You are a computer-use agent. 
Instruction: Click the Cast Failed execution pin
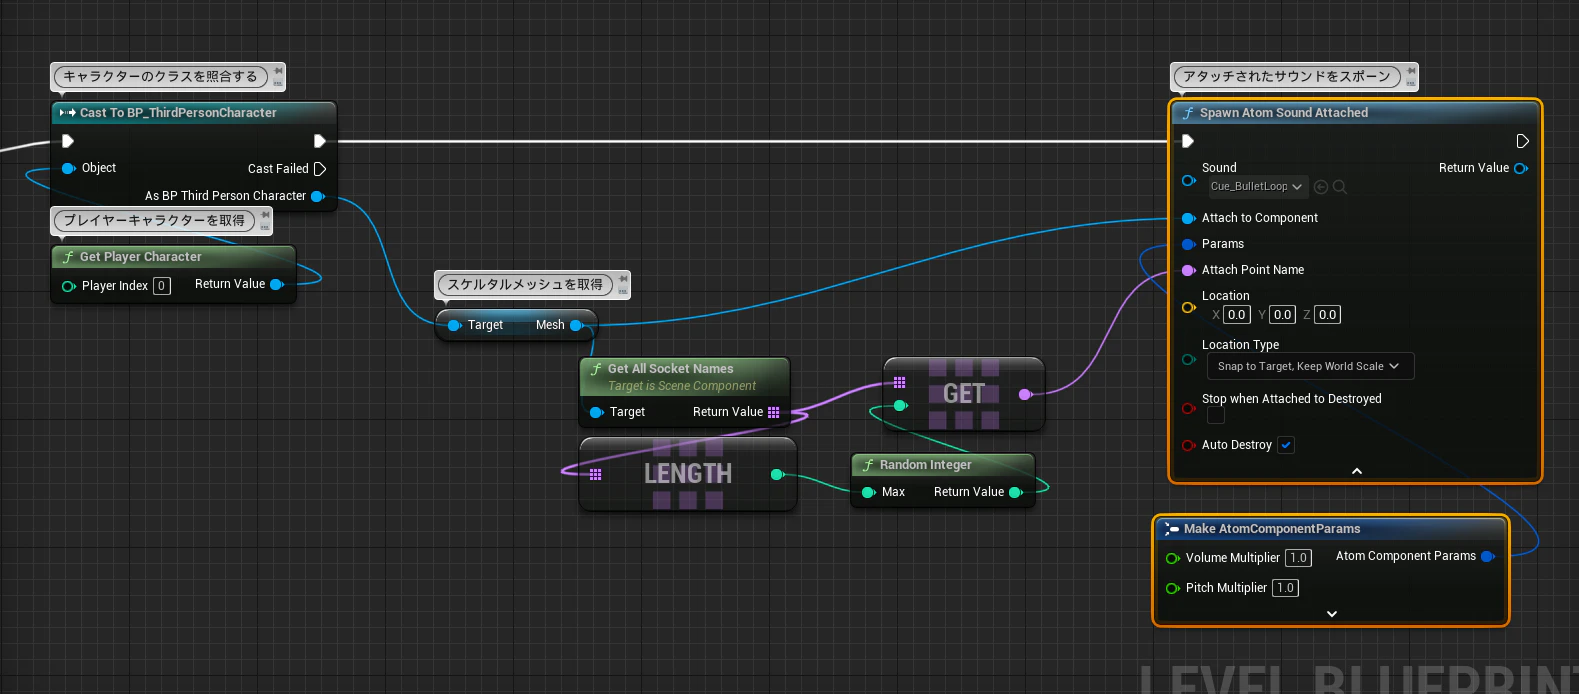pyautogui.click(x=320, y=169)
